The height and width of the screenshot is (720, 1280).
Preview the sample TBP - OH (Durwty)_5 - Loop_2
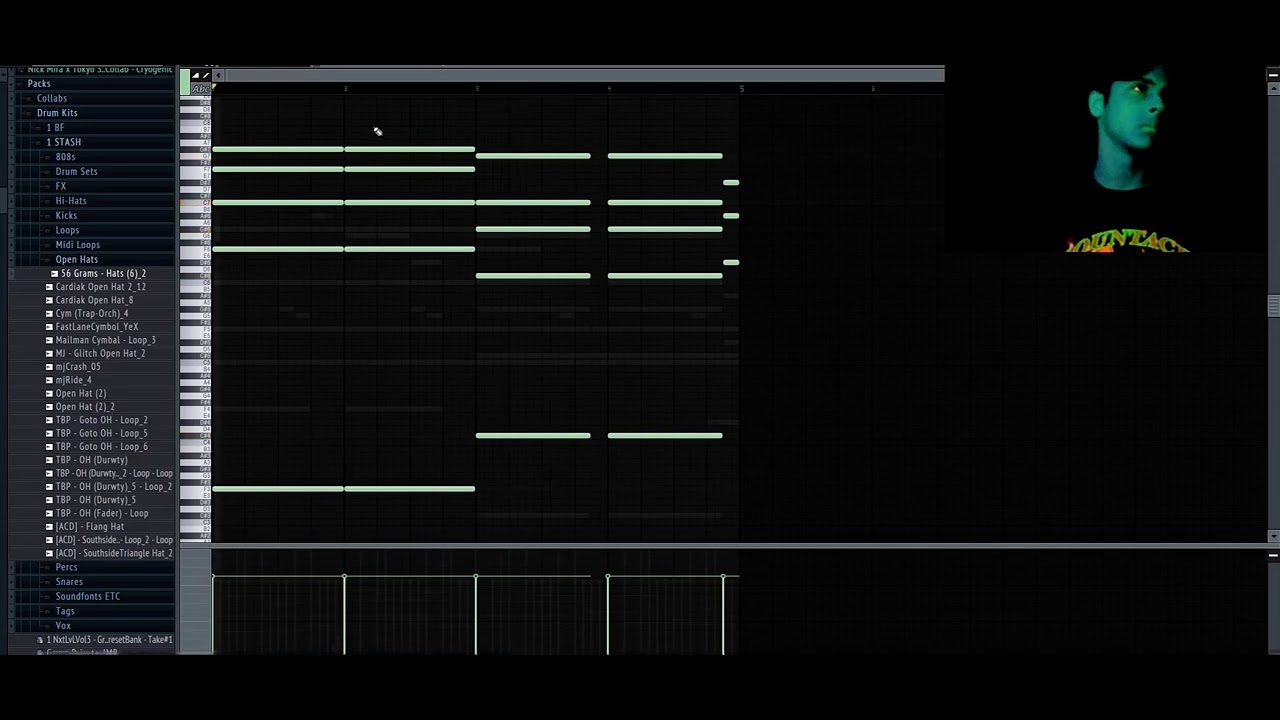coord(113,487)
